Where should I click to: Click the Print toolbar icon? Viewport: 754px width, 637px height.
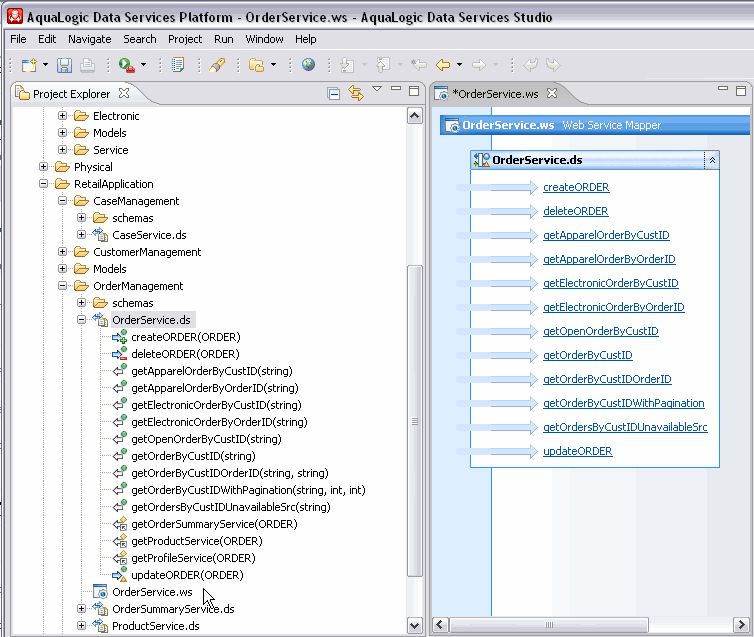[x=87, y=65]
